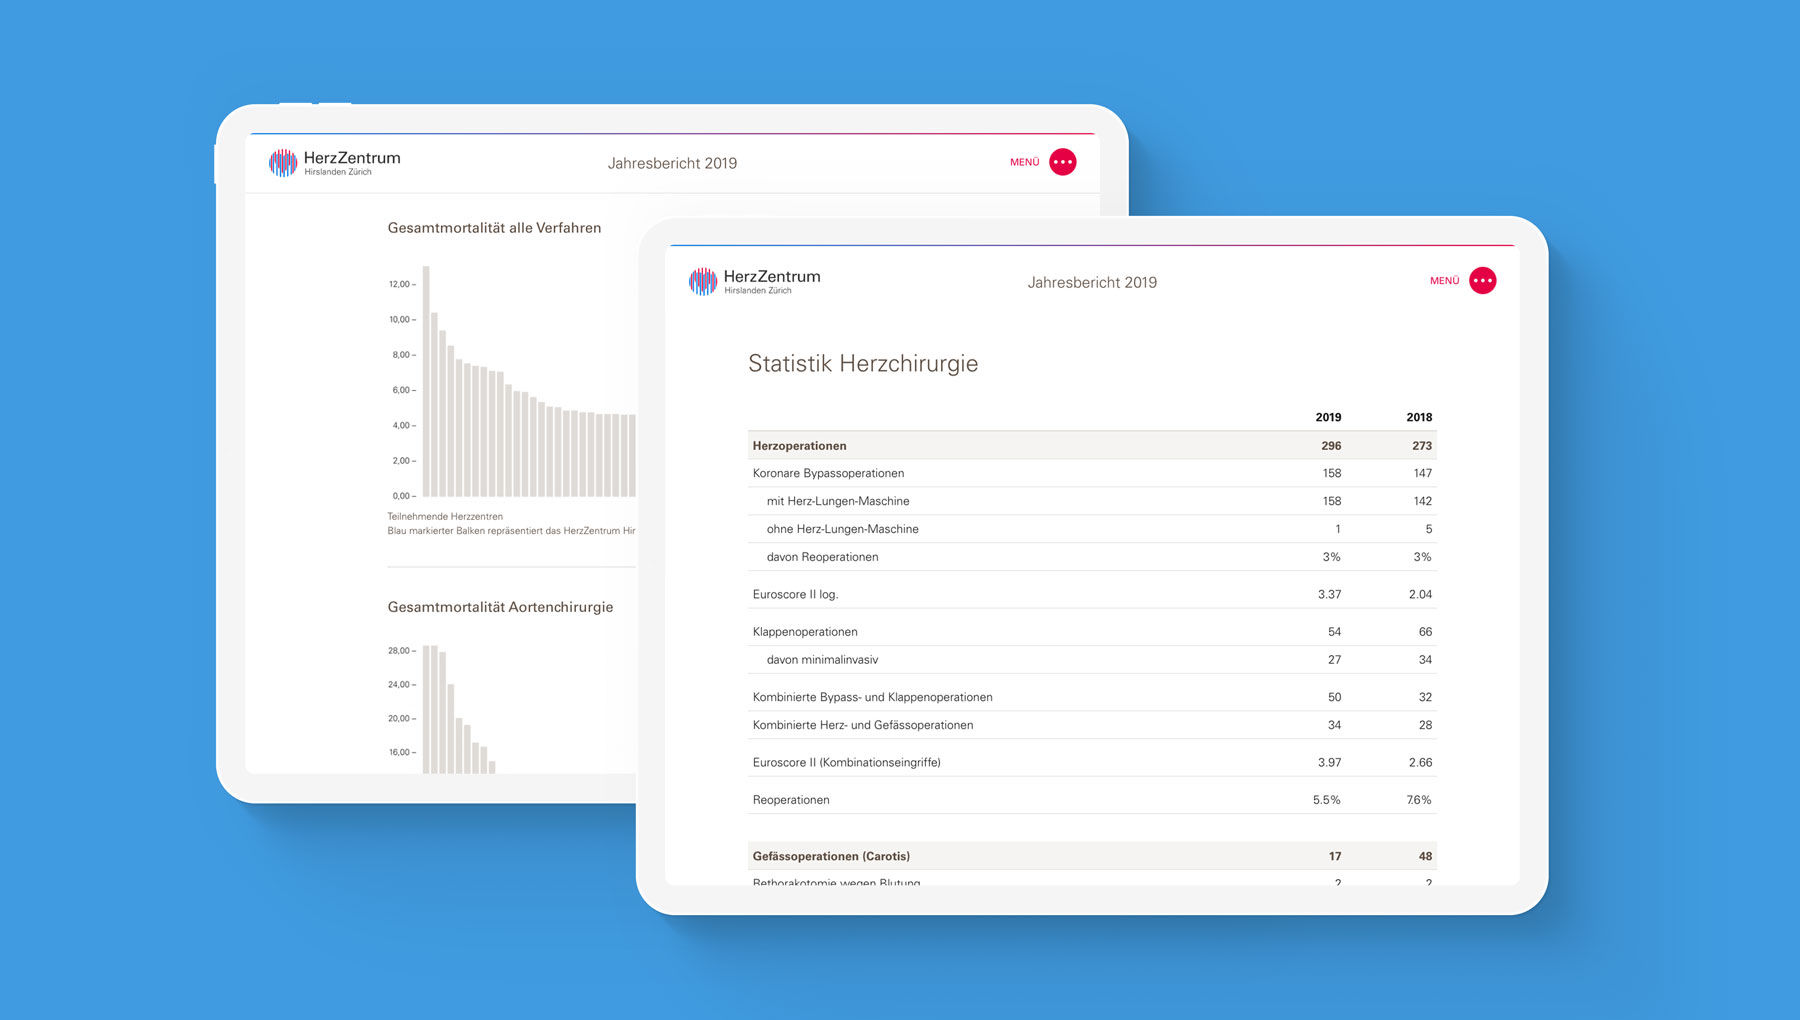Open the red menu dots button on the front tablet
The image size is (1800, 1020).
point(1483,281)
